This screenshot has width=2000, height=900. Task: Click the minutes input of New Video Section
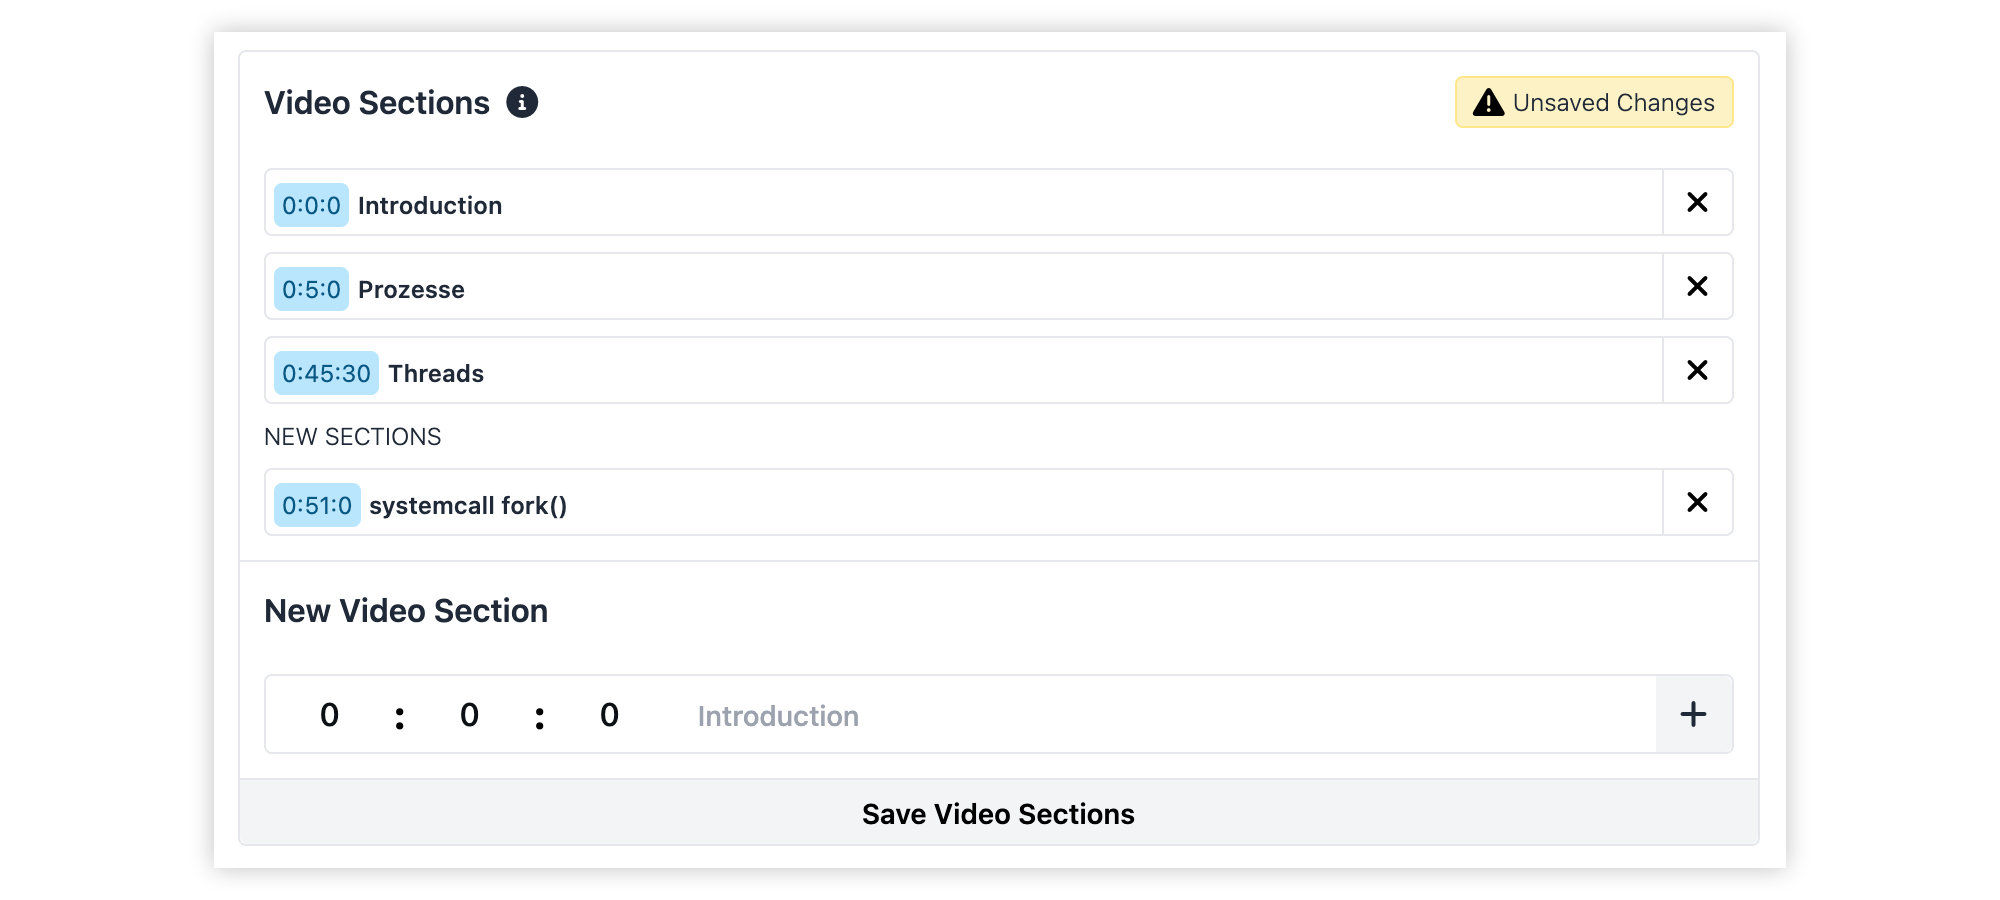click(469, 714)
